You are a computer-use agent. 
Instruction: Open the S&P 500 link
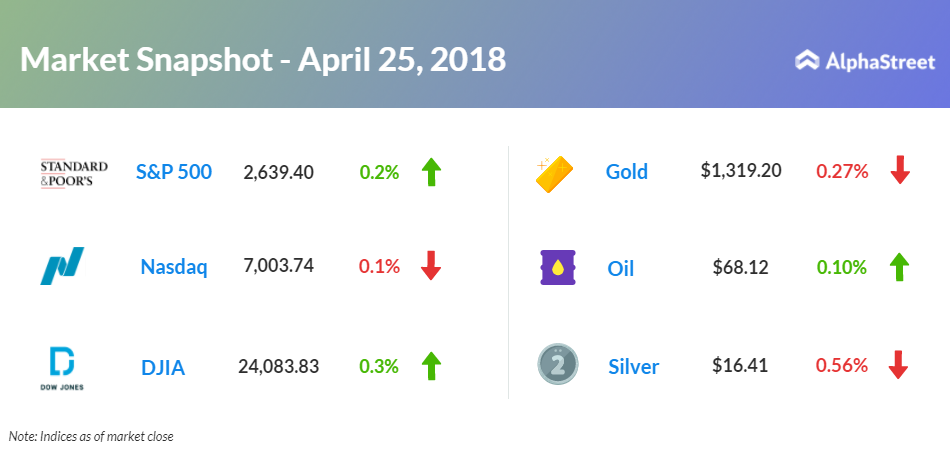pos(174,172)
